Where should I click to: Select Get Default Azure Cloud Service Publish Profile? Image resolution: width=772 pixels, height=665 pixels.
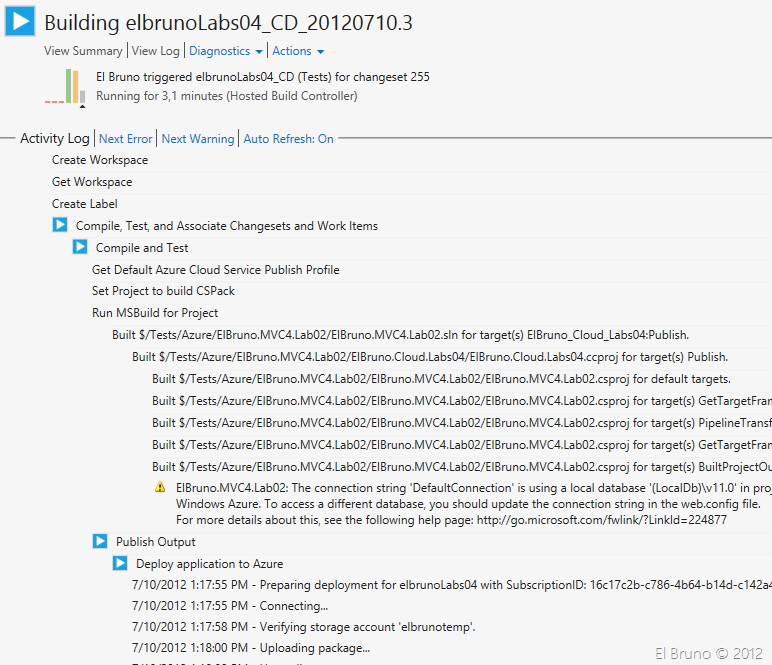point(216,270)
